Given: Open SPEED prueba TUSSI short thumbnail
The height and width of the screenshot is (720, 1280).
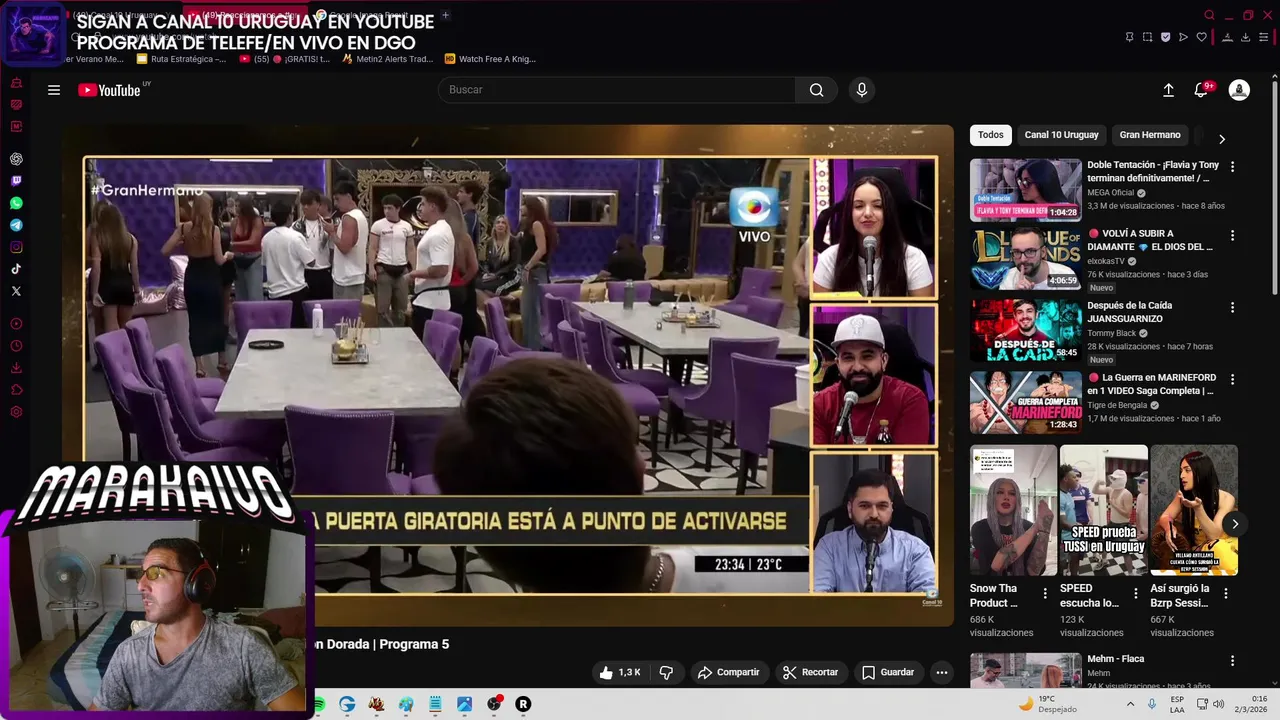Looking at the screenshot, I should coord(1103,510).
